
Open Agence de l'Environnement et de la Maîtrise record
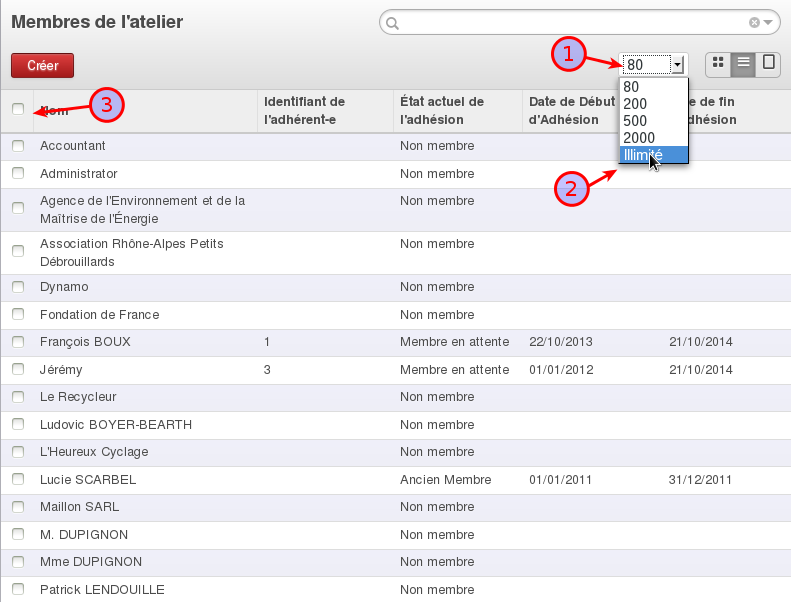coord(142,209)
